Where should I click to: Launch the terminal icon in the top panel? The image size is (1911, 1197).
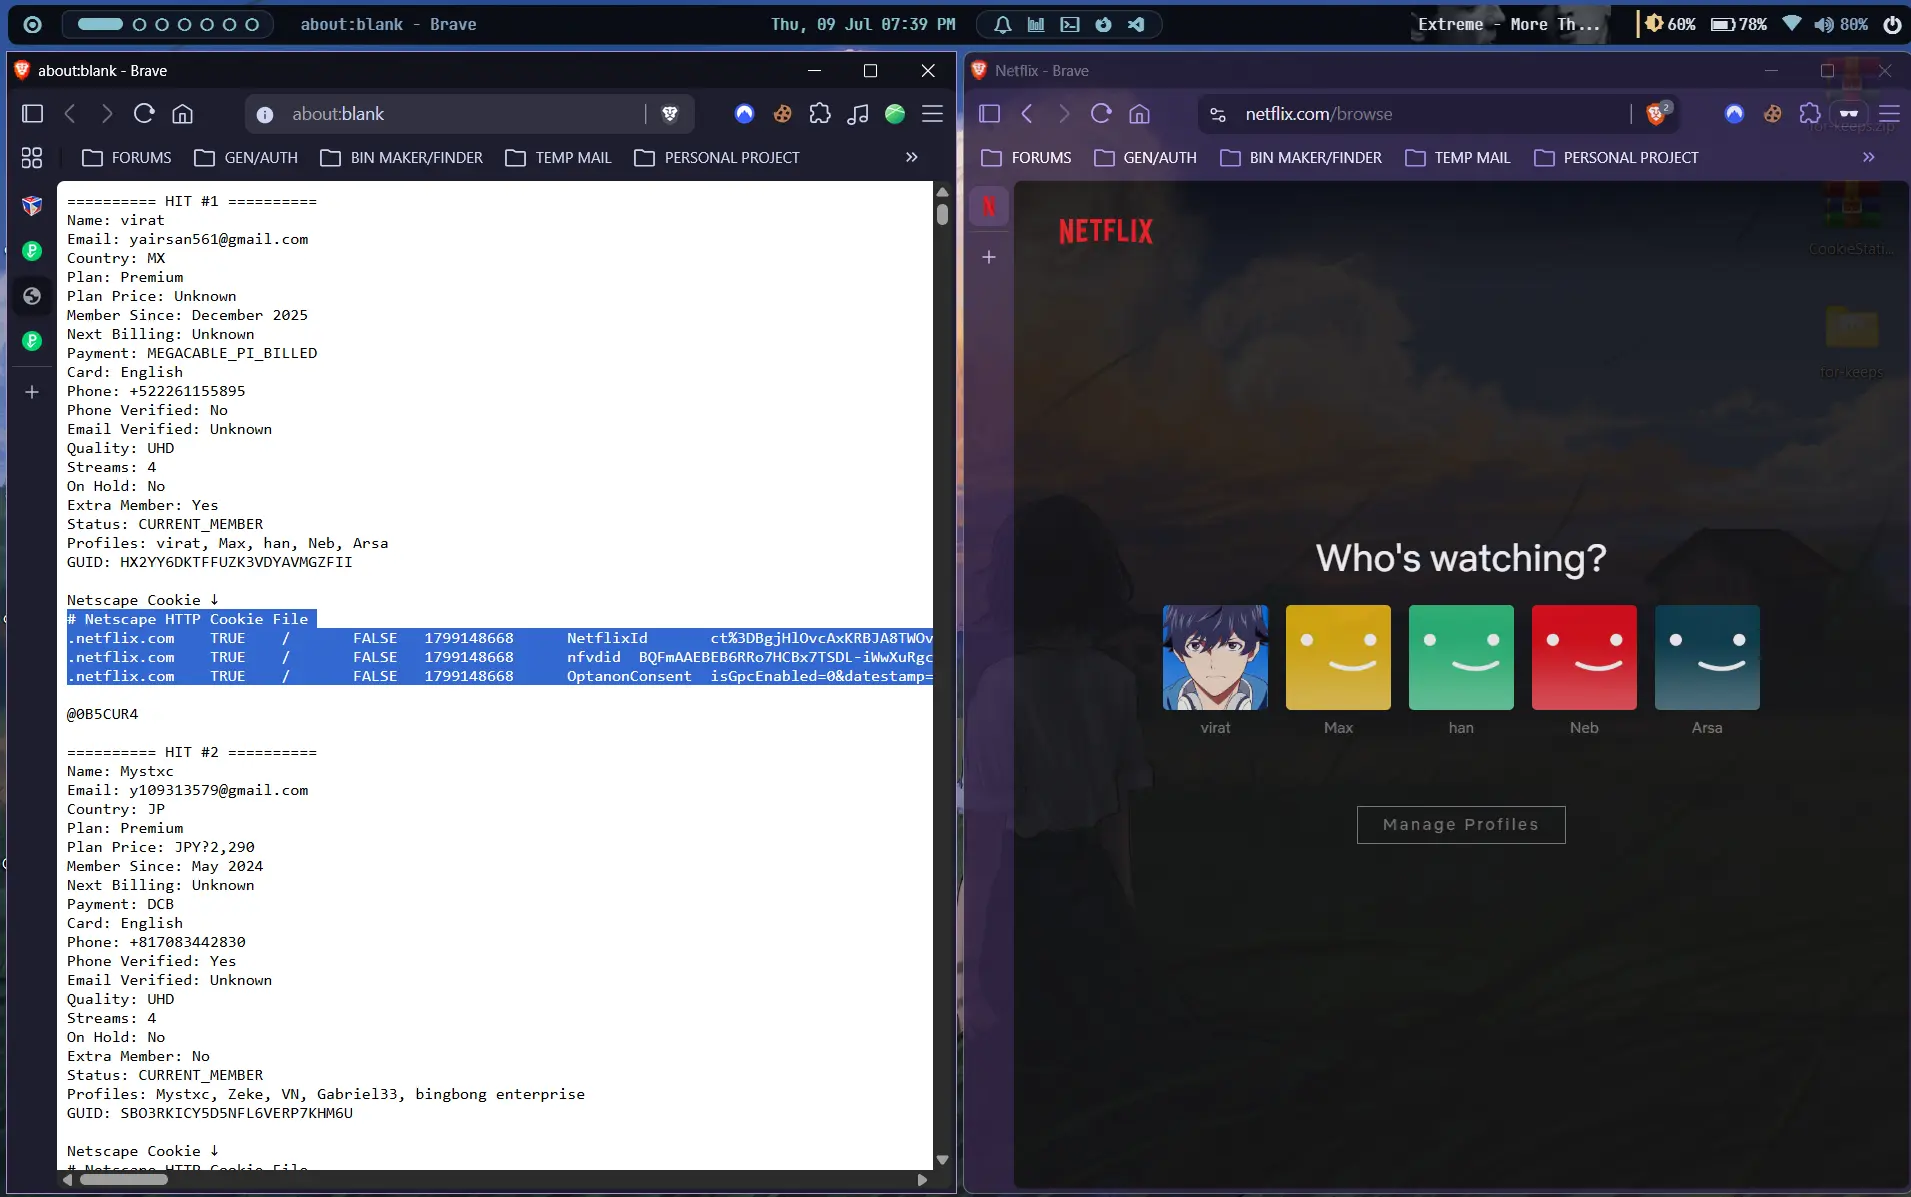pos(1069,24)
